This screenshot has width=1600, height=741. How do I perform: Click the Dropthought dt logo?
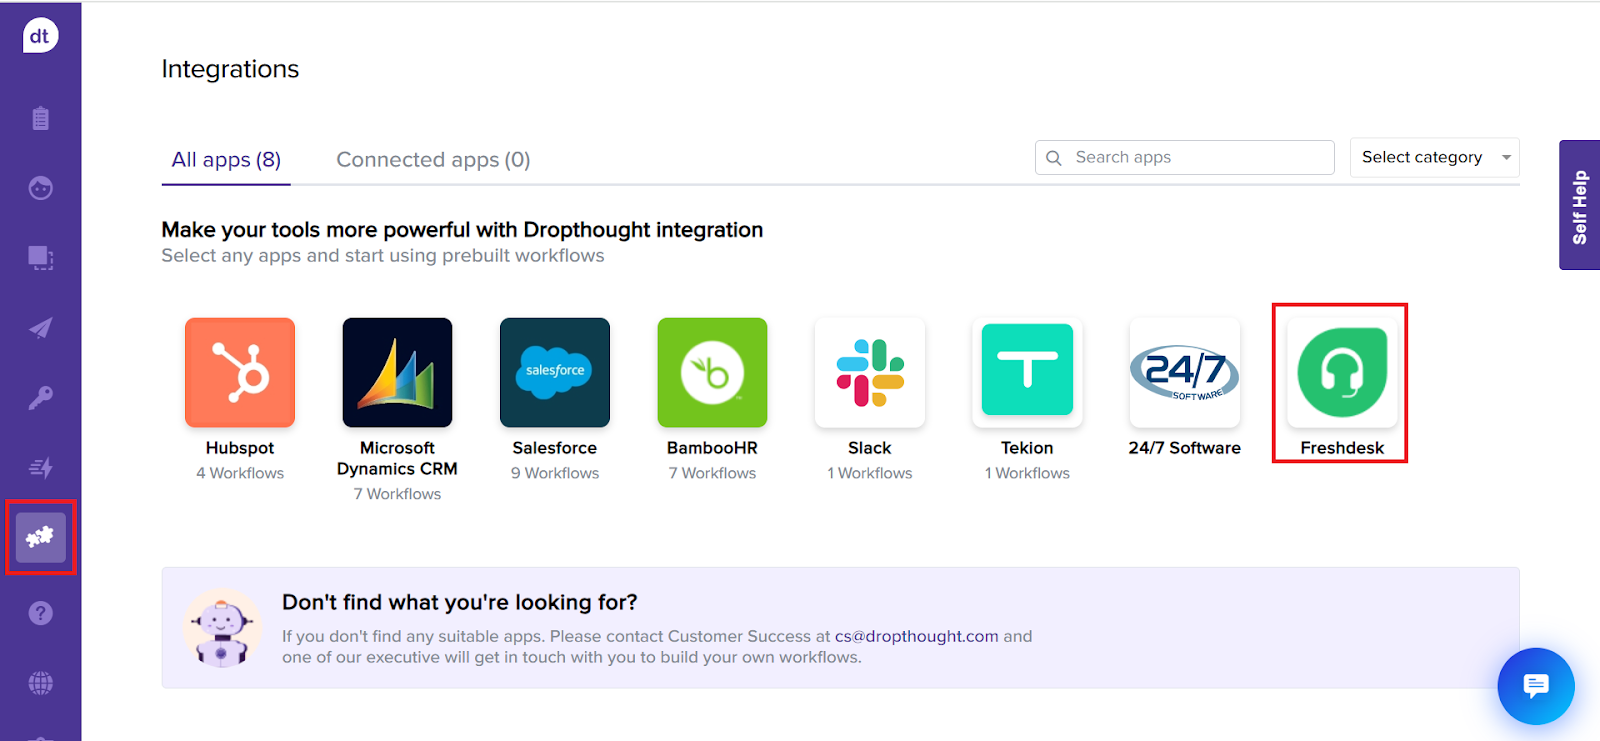click(x=40, y=37)
